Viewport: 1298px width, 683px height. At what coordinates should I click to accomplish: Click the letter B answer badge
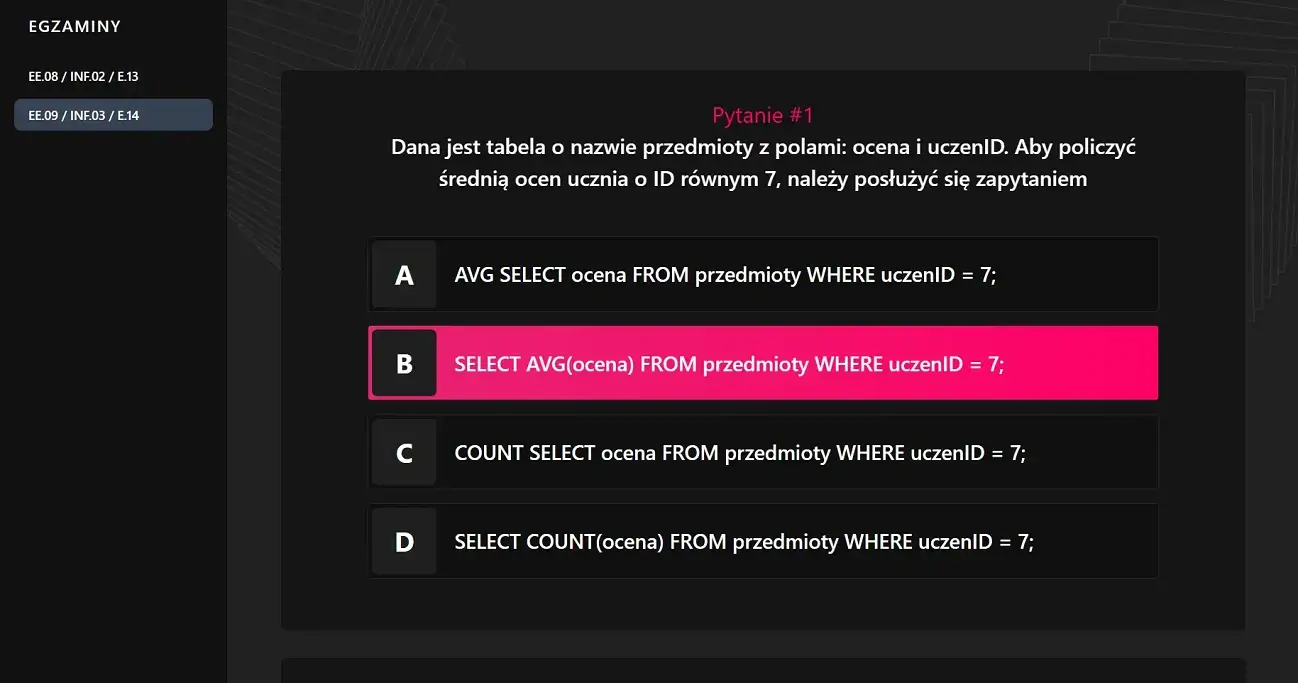point(404,363)
